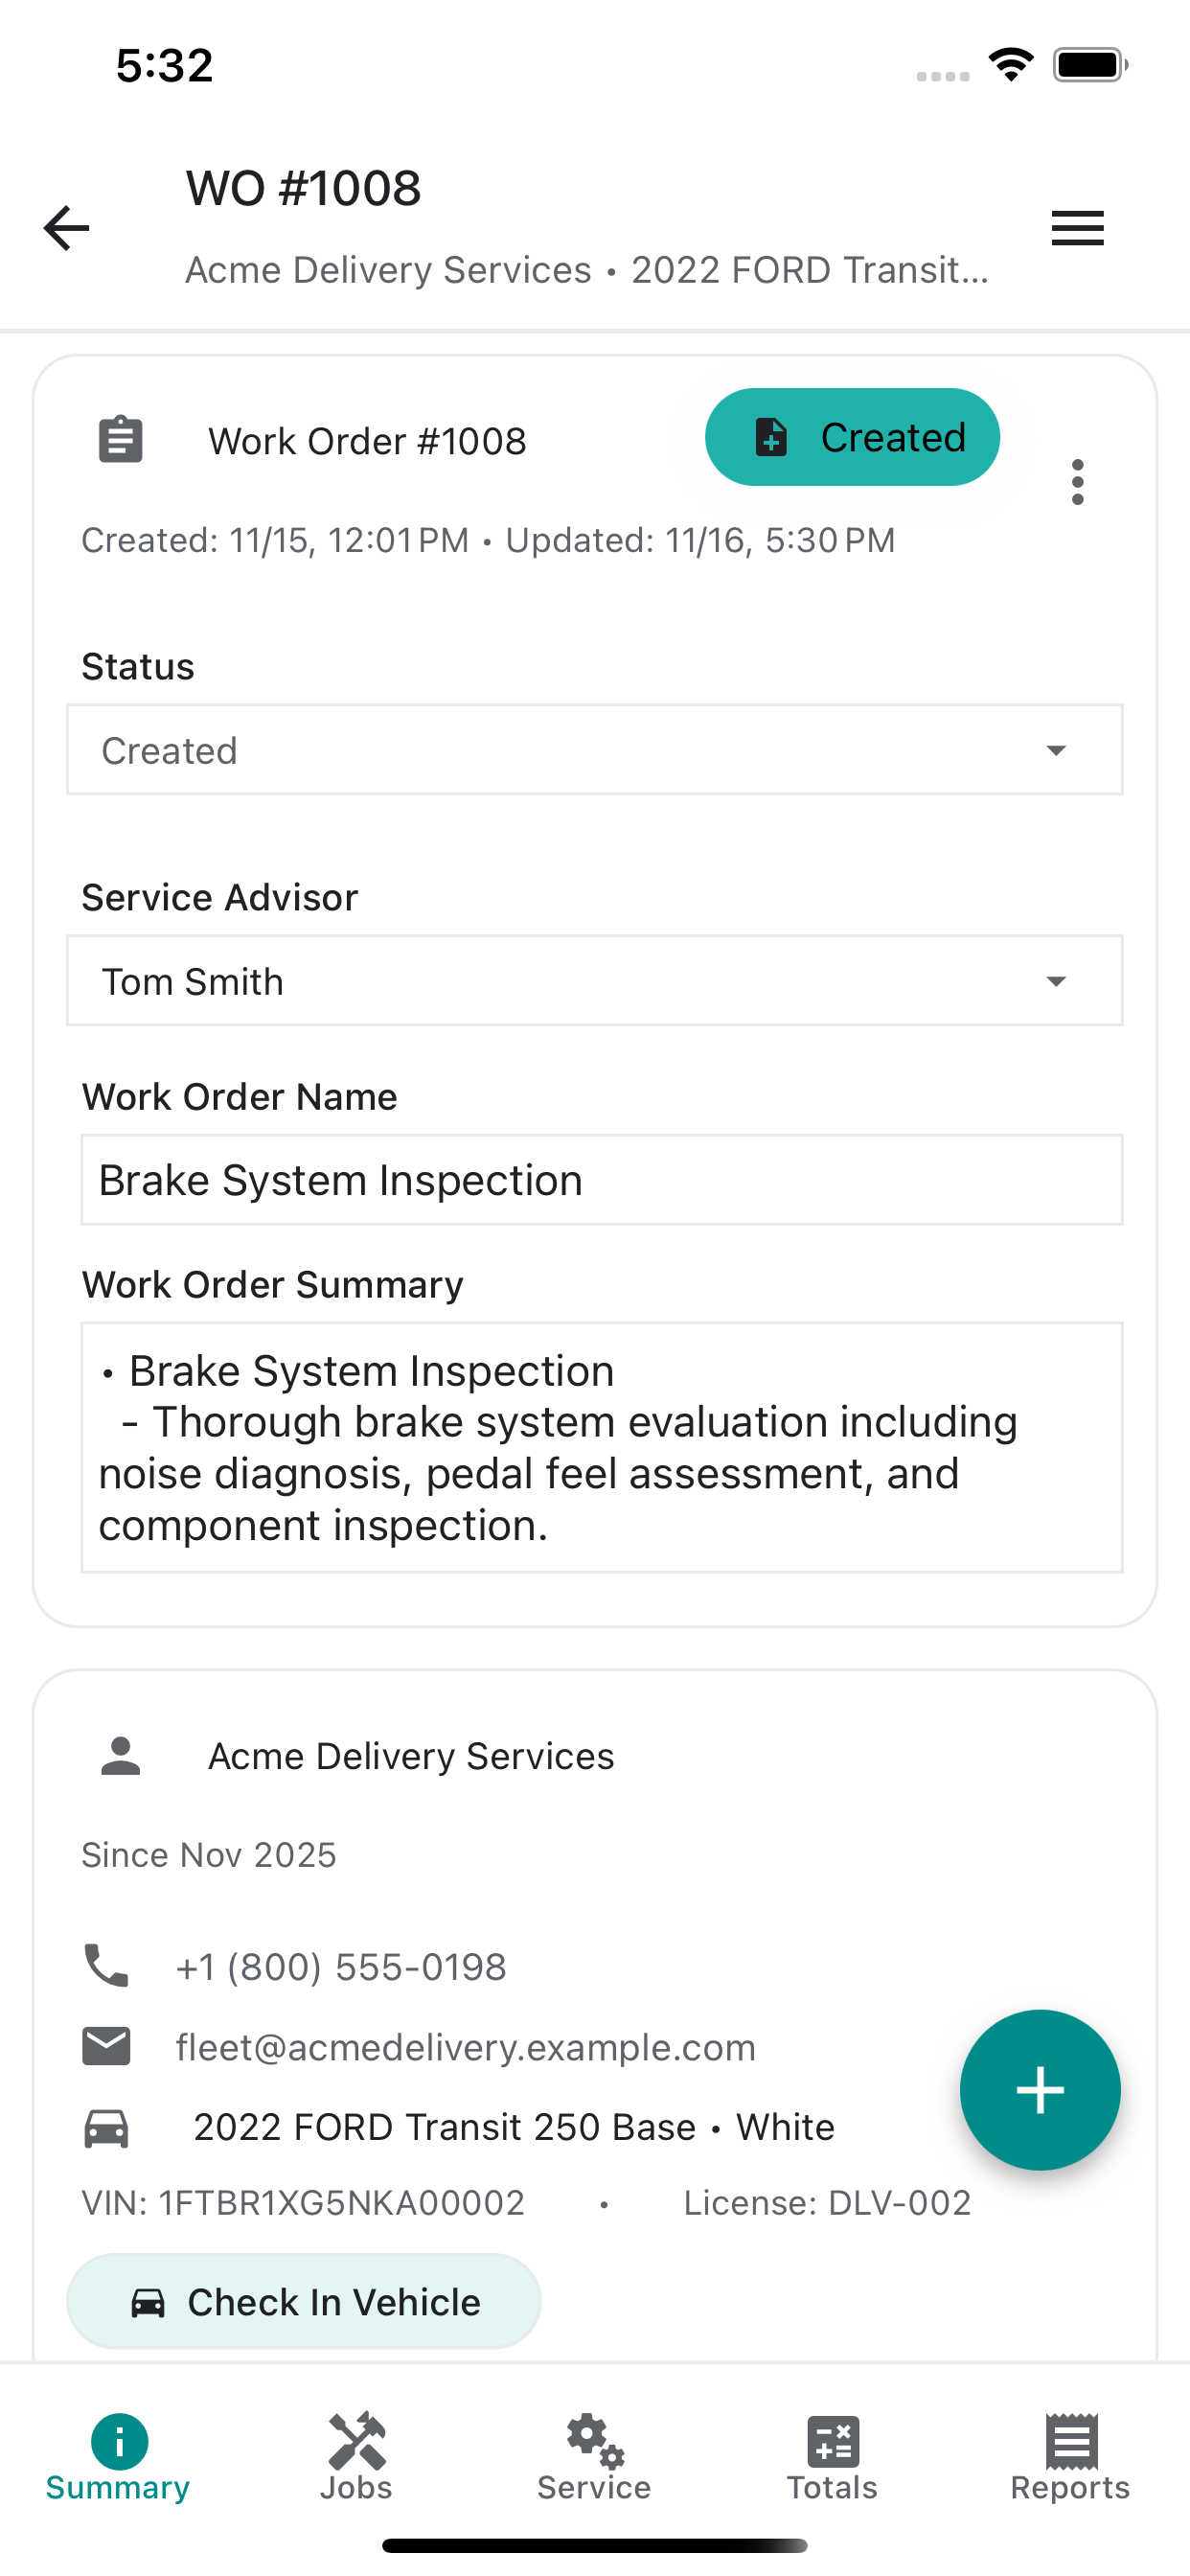
Task: Tap the fleet@acmedelivery.example.com email address
Action: coord(466,2047)
